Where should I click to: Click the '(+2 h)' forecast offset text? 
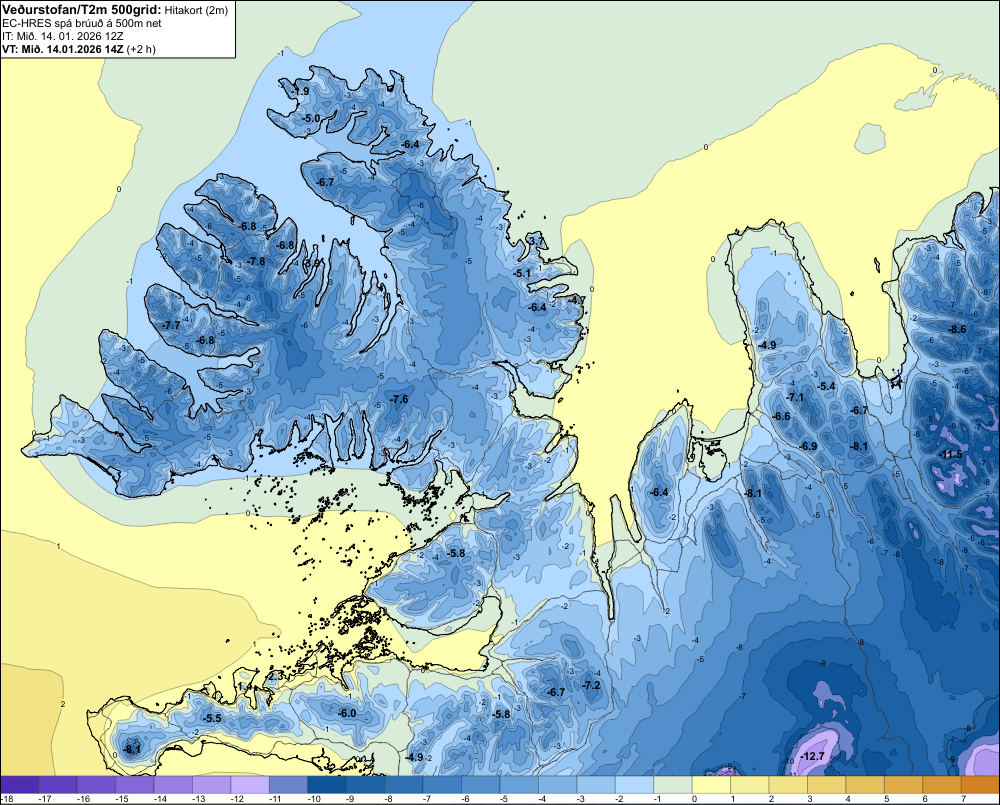click(142, 49)
